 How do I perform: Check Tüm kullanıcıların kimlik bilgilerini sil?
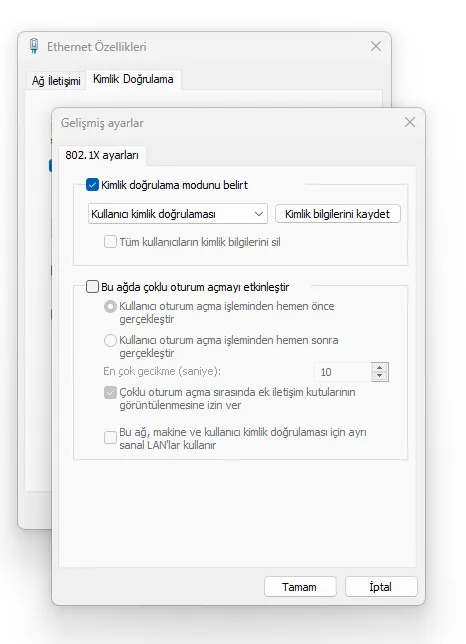click(x=110, y=242)
